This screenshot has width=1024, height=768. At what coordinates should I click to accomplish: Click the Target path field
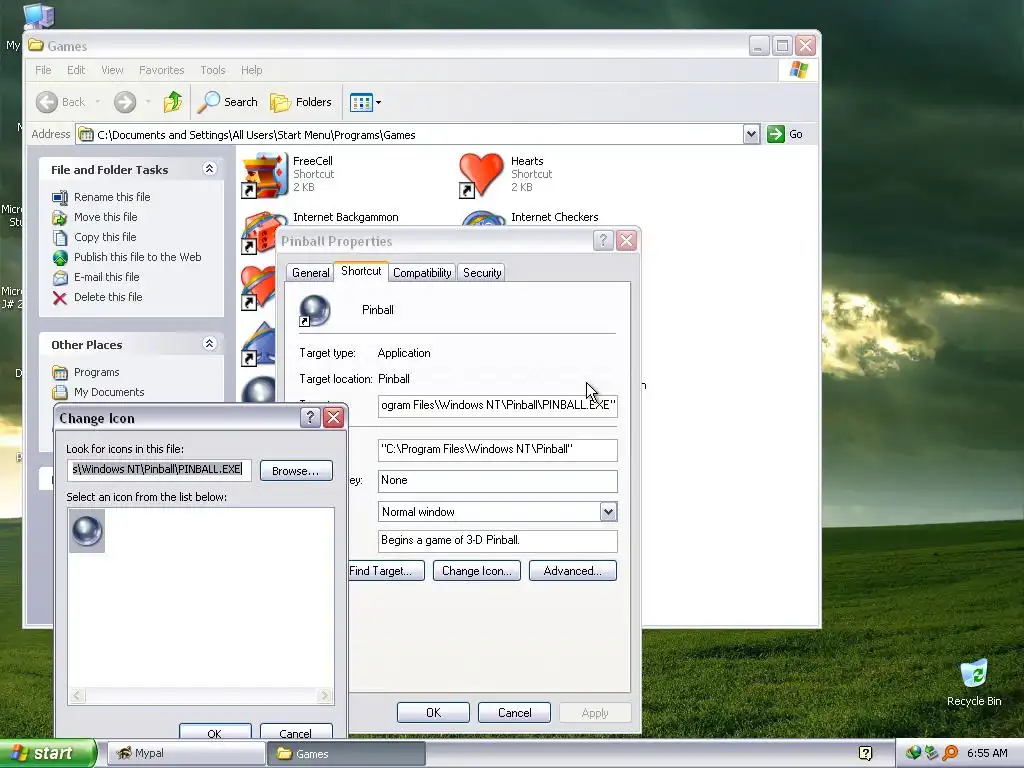pyautogui.click(x=498, y=405)
